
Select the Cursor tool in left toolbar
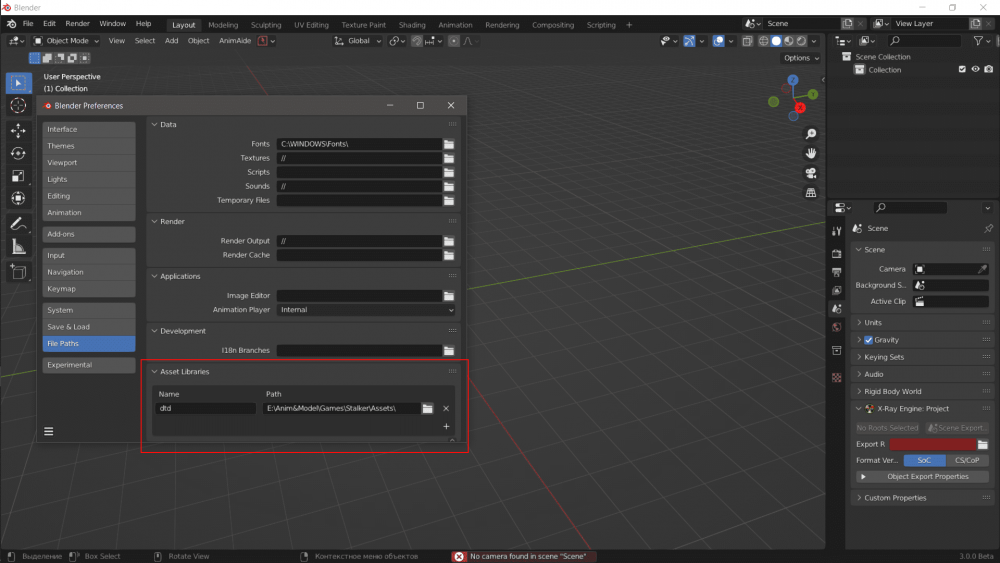[18, 106]
